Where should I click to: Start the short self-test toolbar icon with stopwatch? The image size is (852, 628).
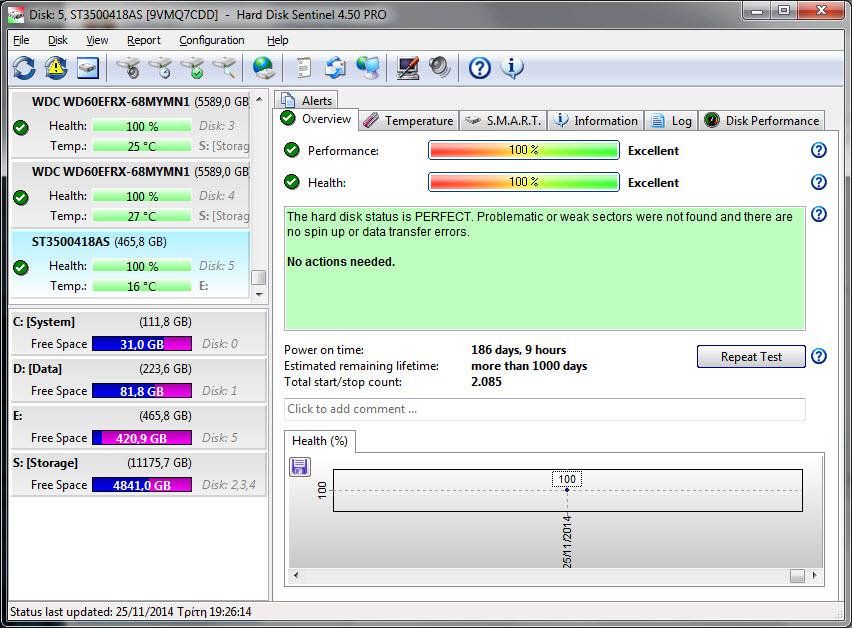click(128, 68)
